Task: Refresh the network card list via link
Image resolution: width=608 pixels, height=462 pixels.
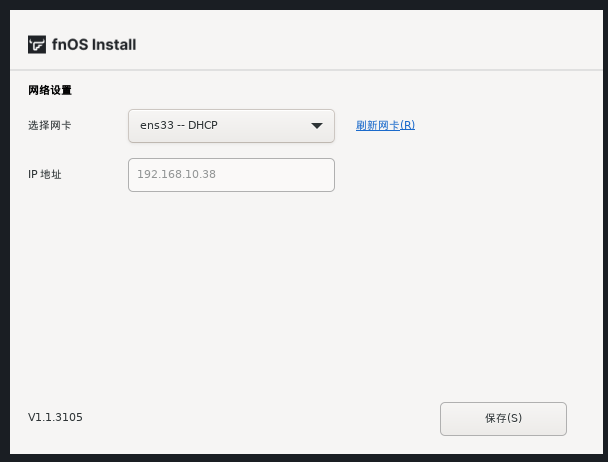Action: [x=385, y=125]
